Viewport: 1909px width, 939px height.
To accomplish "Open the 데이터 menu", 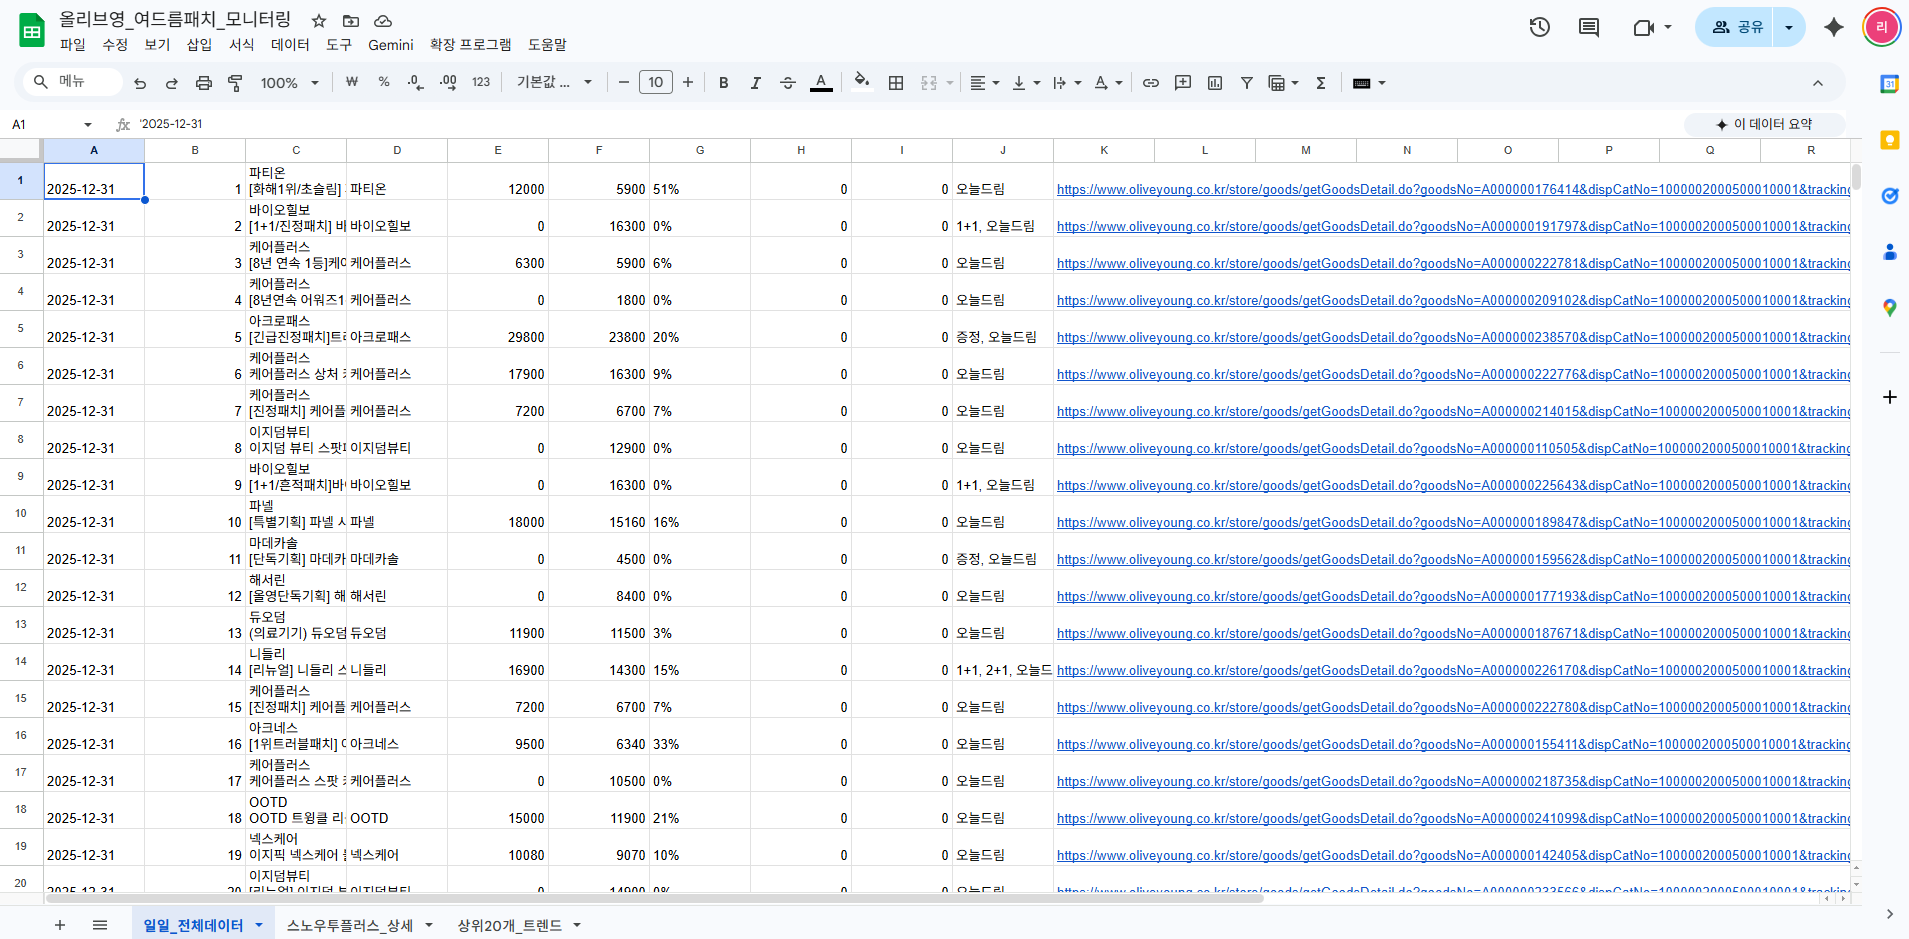I will tap(290, 45).
